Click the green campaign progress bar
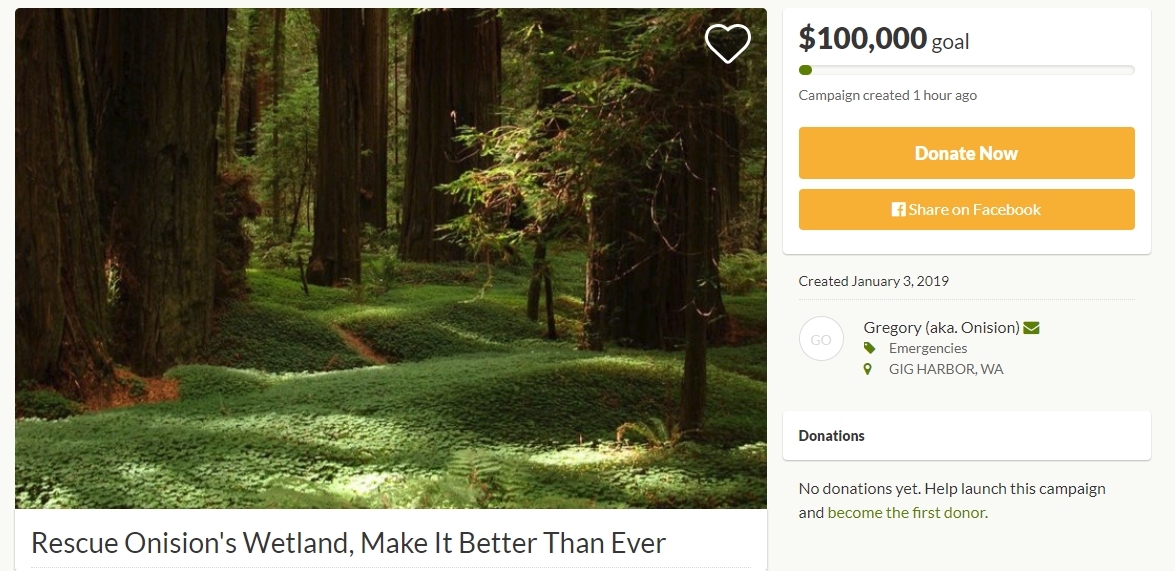Image resolution: width=1175 pixels, height=571 pixels. [x=966, y=70]
